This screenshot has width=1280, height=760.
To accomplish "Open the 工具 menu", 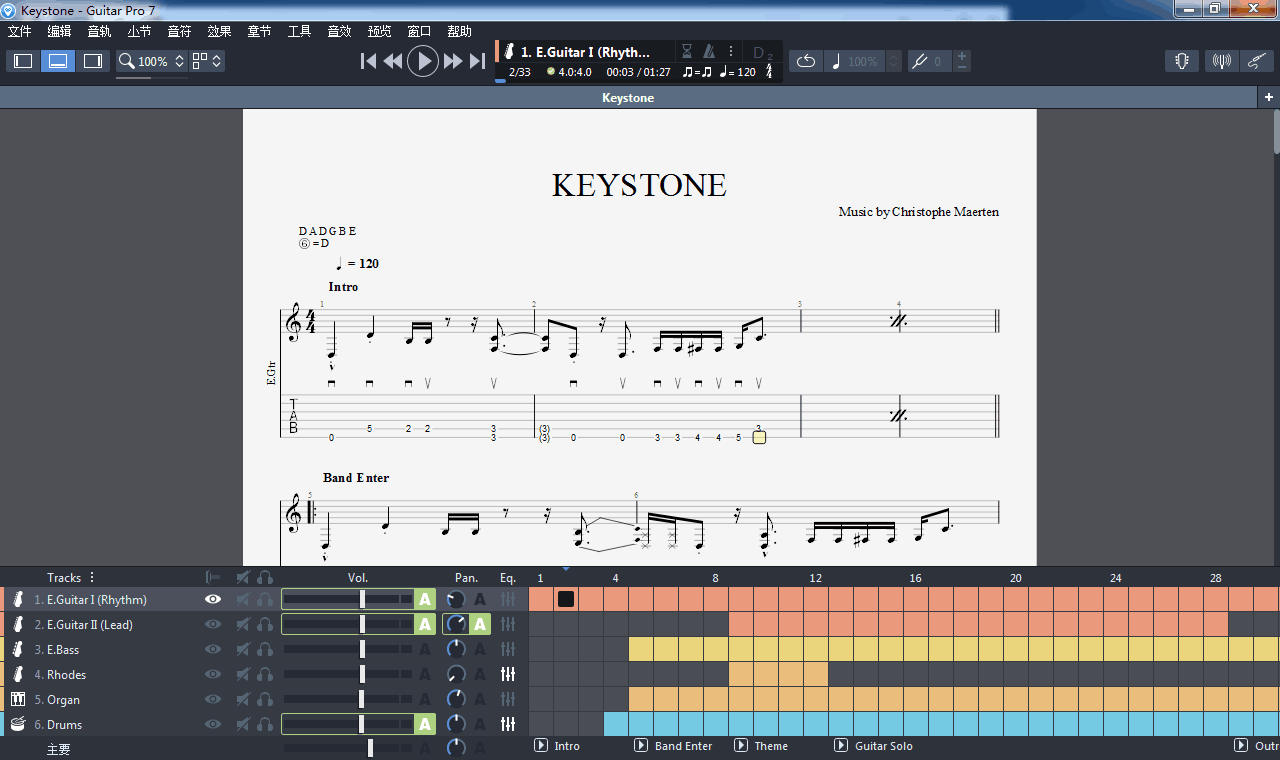I will coord(299,31).
